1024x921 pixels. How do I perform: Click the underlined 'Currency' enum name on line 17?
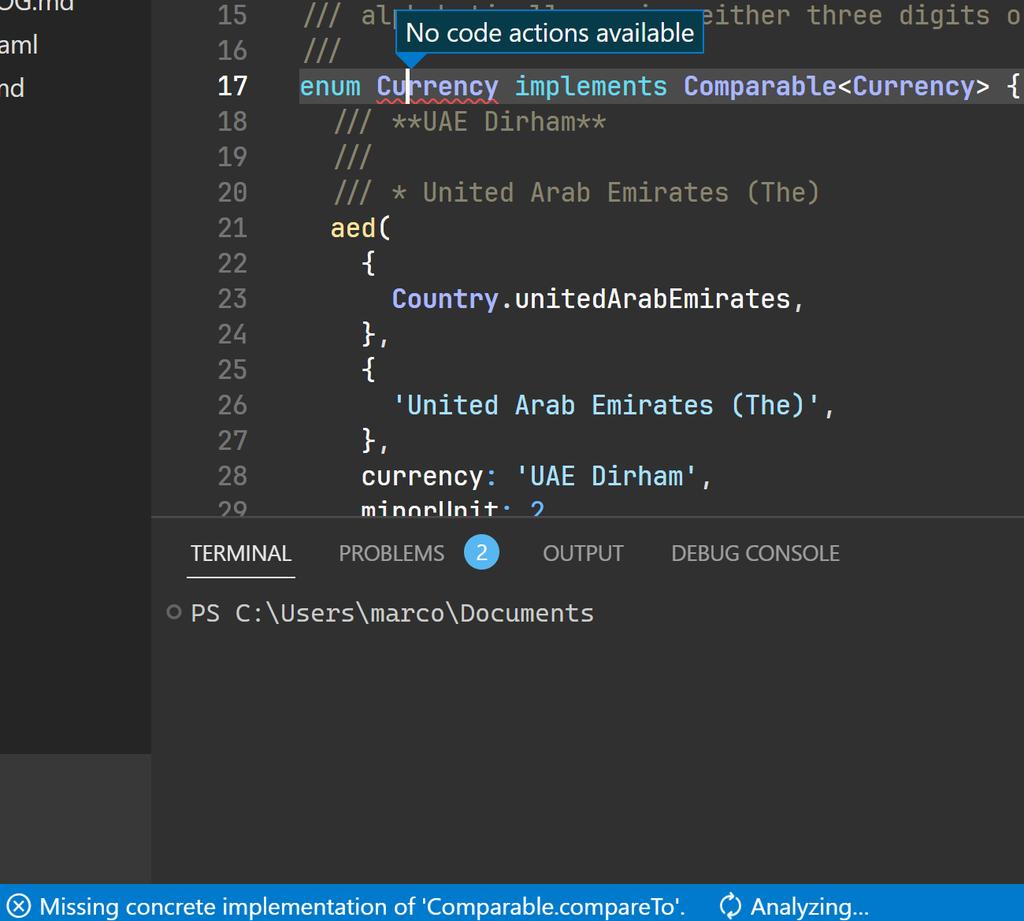coord(438,86)
